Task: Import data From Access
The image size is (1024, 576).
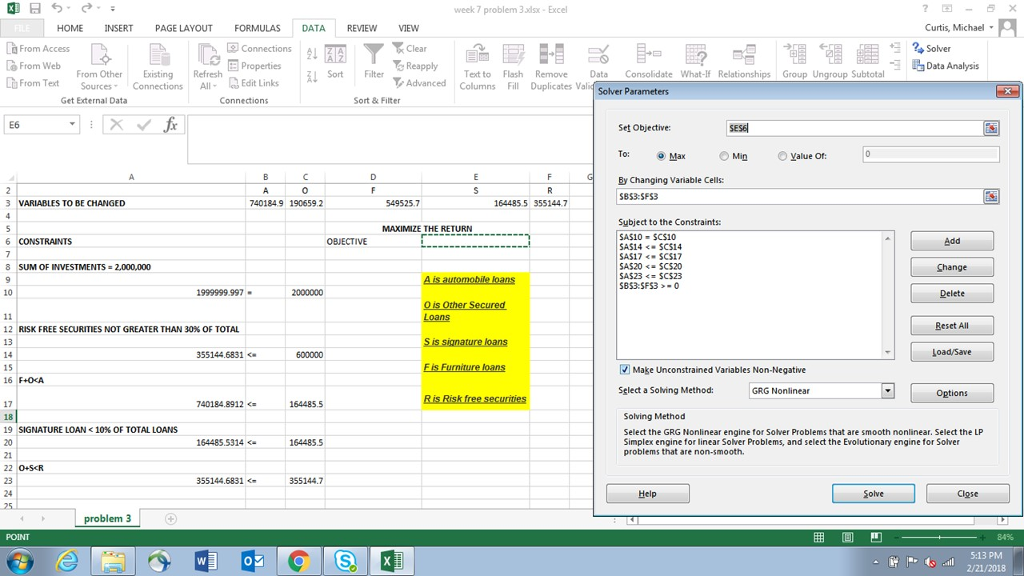Action: pos(38,48)
